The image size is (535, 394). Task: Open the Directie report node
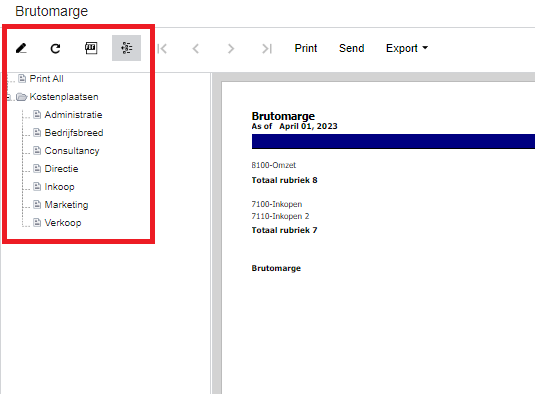pyautogui.click(x=61, y=169)
